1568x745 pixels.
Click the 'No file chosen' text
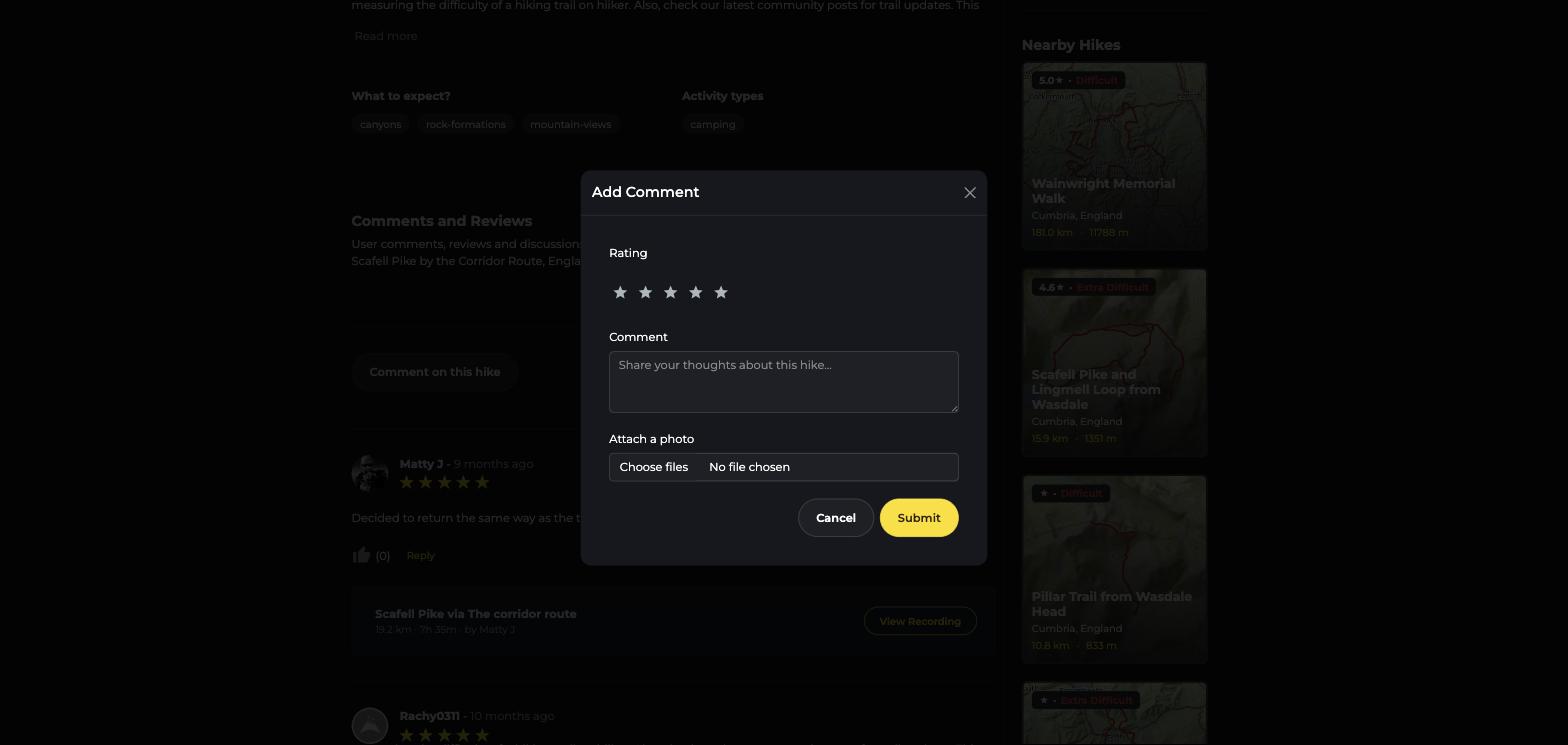click(749, 467)
